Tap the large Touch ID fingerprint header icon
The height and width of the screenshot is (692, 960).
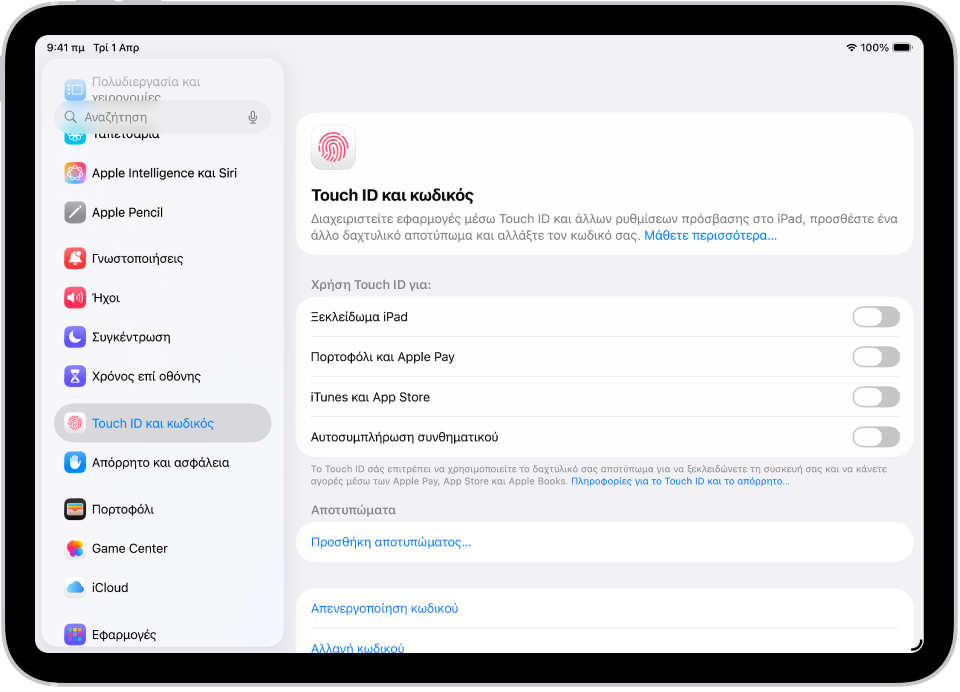(x=334, y=148)
